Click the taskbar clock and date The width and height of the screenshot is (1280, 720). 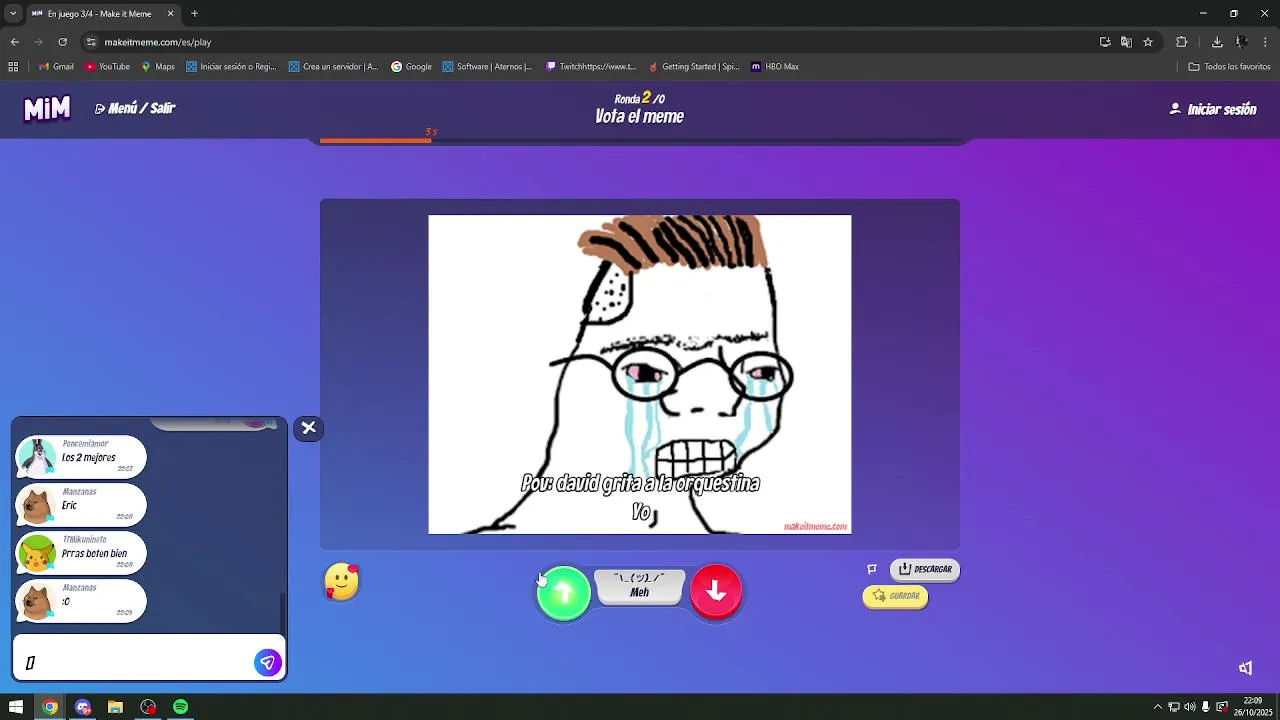1252,707
